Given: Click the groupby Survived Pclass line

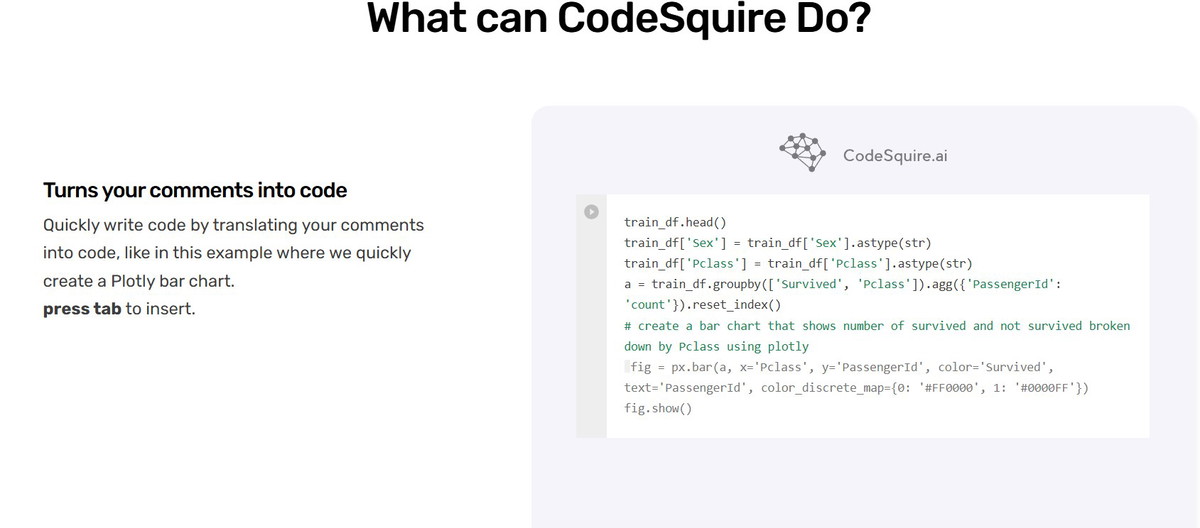Looking at the screenshot, I should click(843, 284).
